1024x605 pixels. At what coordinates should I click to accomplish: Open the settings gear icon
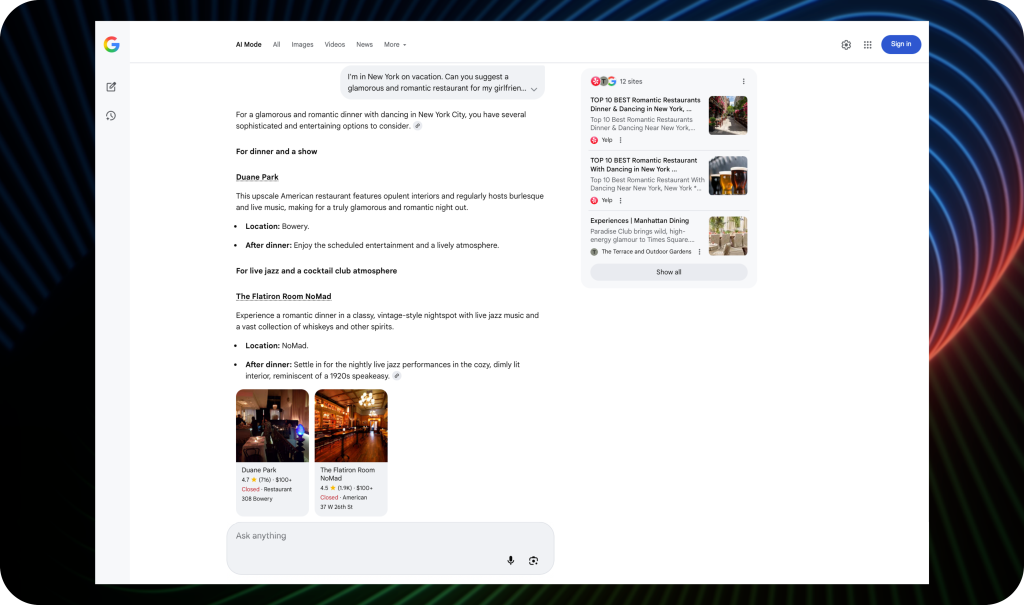[846, 44]
